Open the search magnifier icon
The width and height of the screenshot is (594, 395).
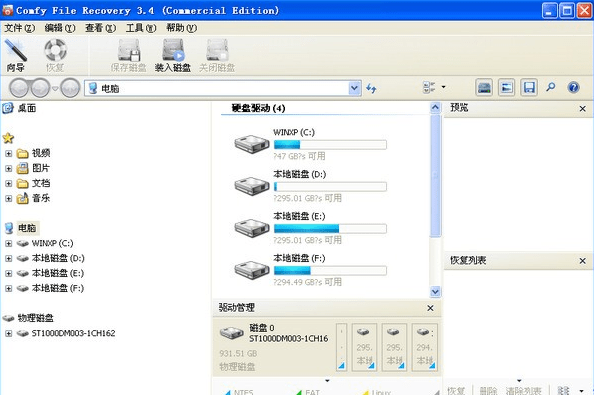point(551,87)
